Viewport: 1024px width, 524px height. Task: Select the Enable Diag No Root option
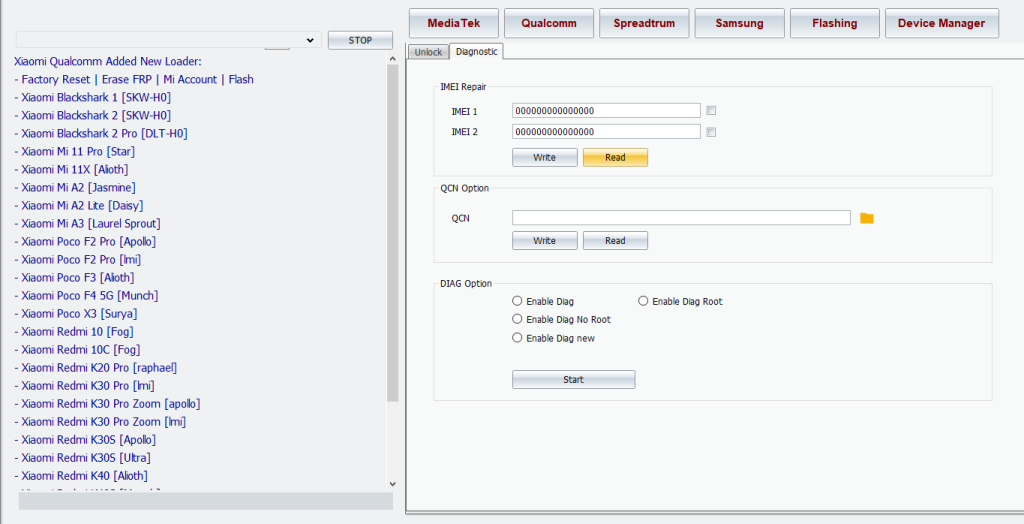tap(517, 319)
